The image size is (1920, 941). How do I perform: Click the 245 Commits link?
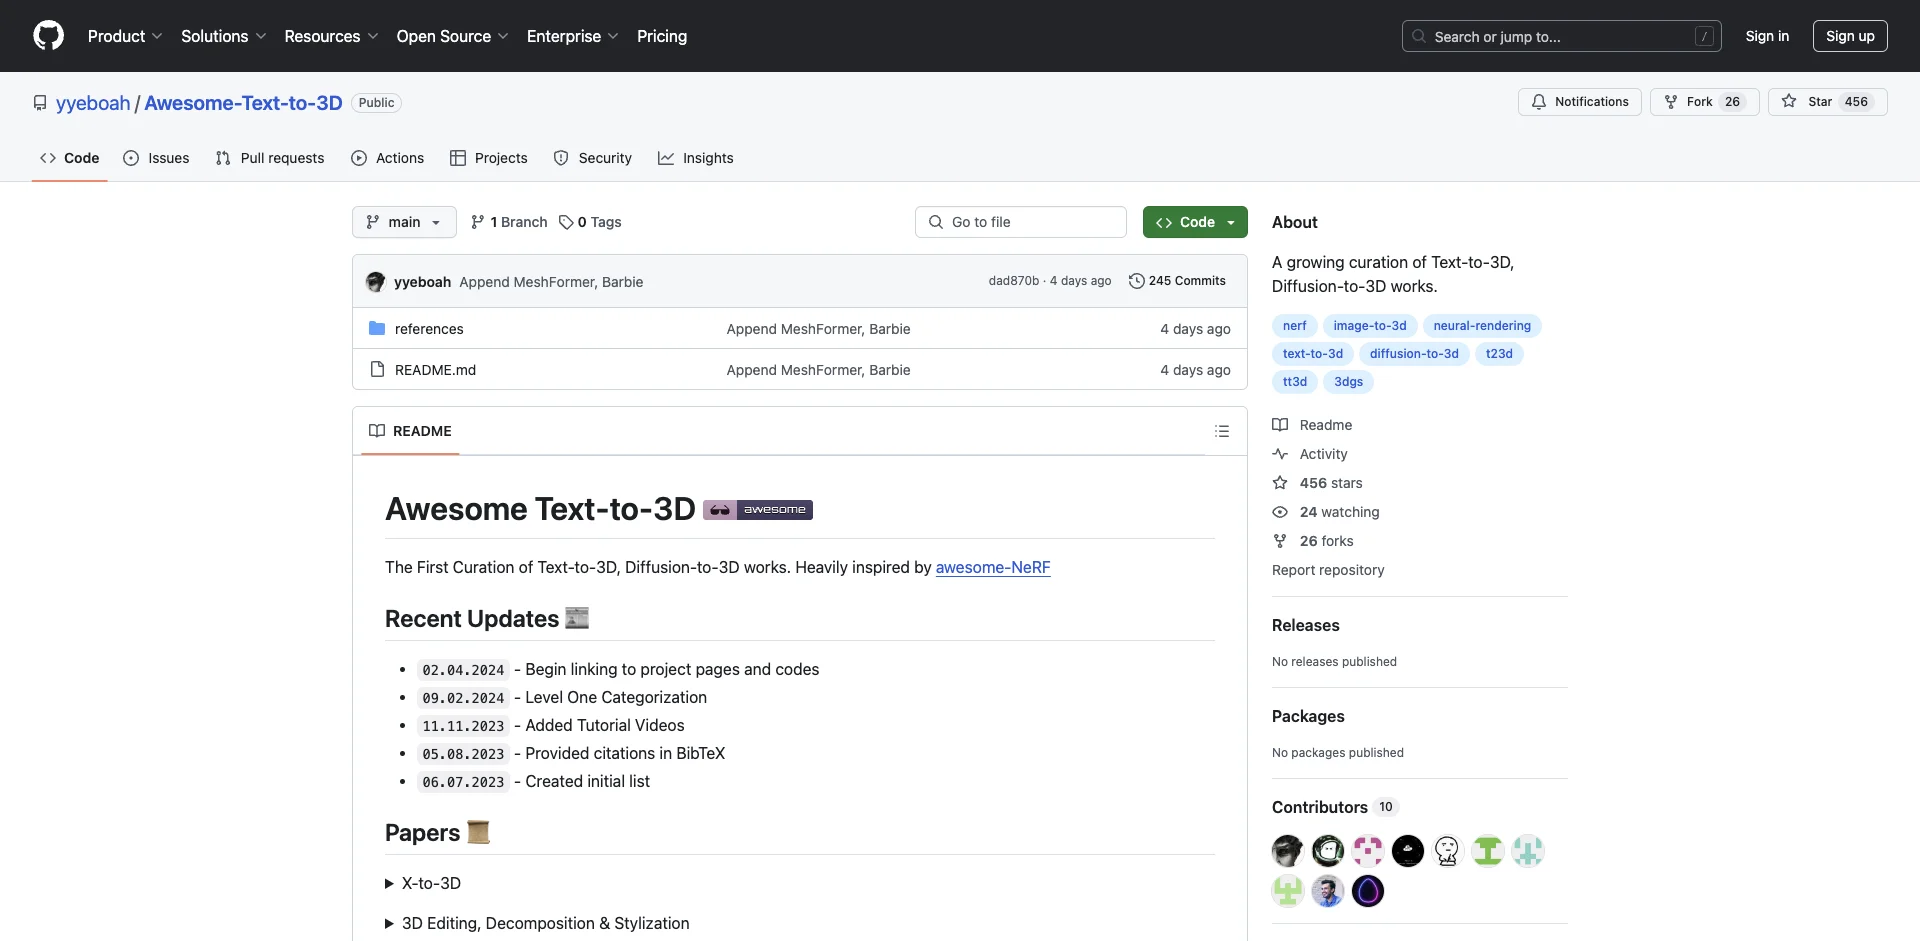coord(1177,281)
